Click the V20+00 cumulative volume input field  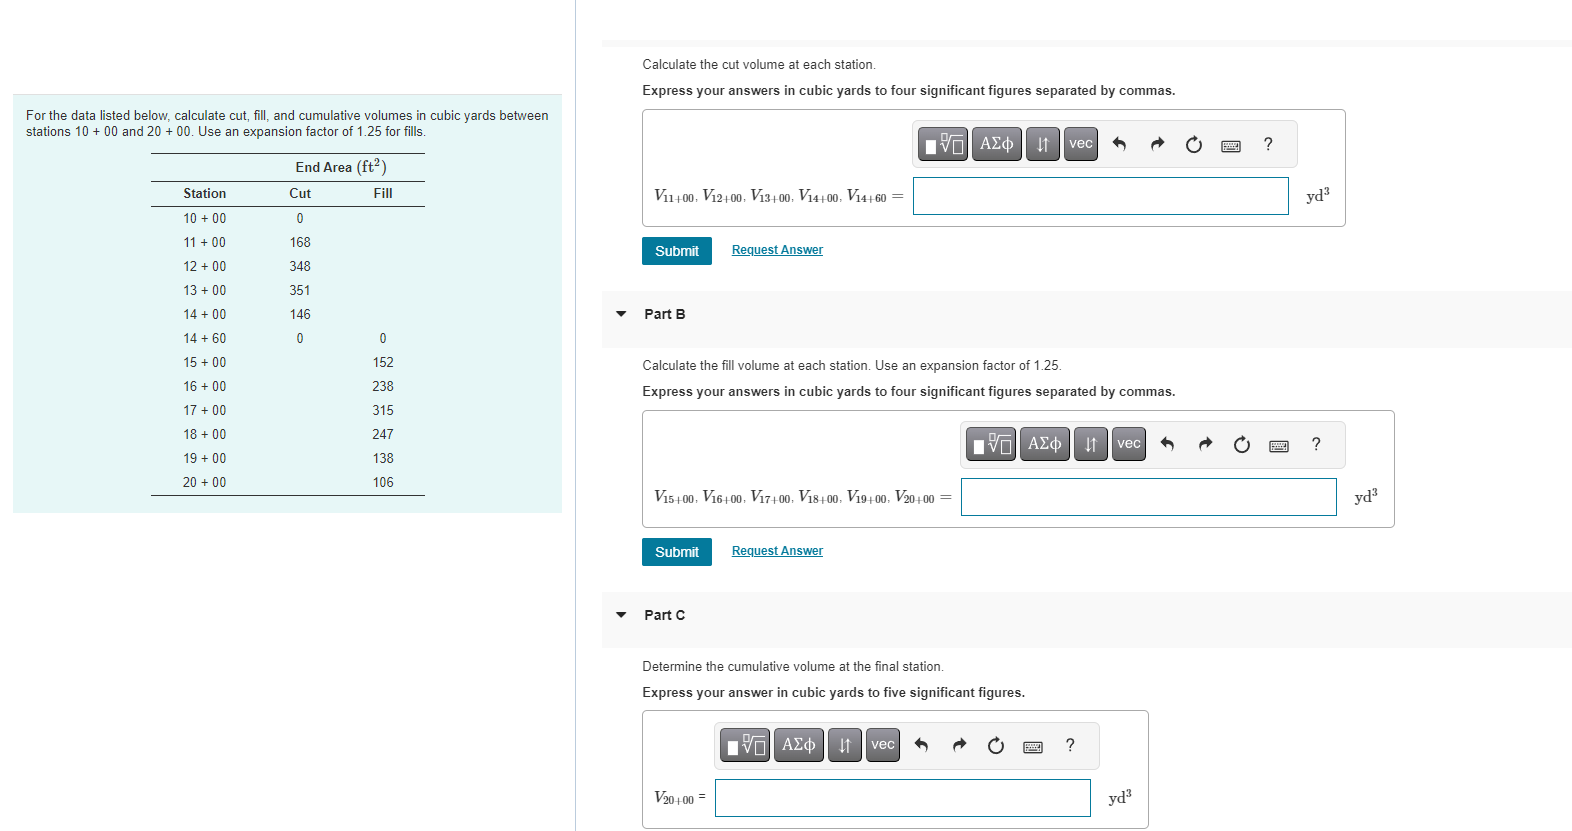[902, 798]
